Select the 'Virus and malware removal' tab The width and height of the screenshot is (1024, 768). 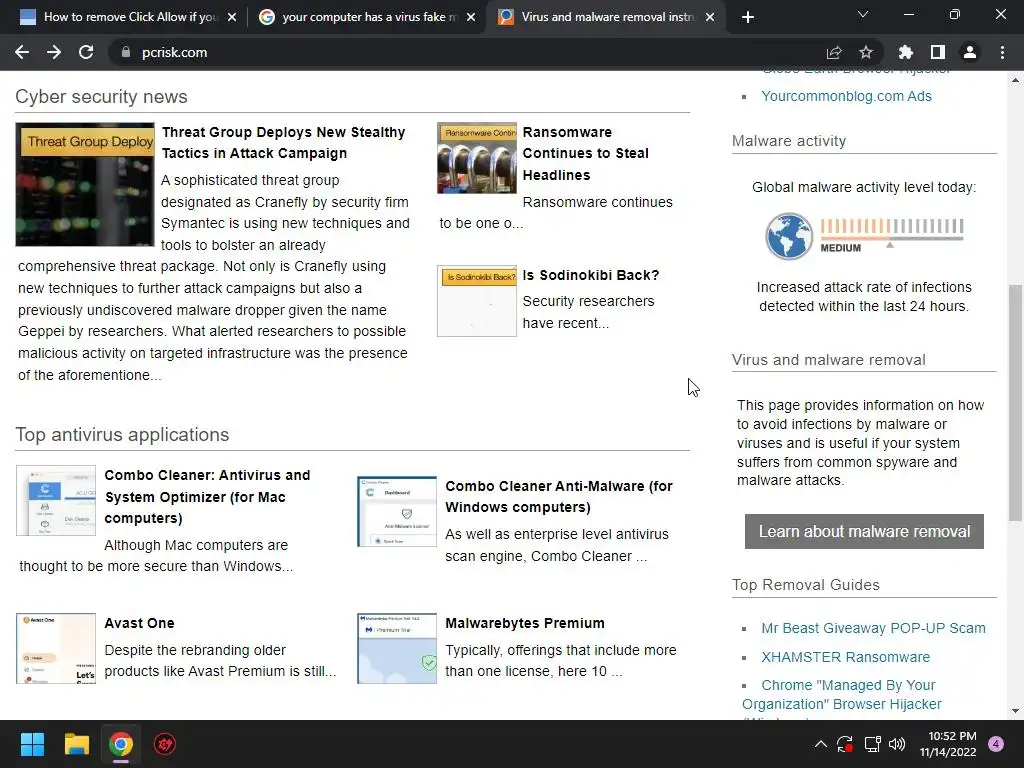click(604, 17)
